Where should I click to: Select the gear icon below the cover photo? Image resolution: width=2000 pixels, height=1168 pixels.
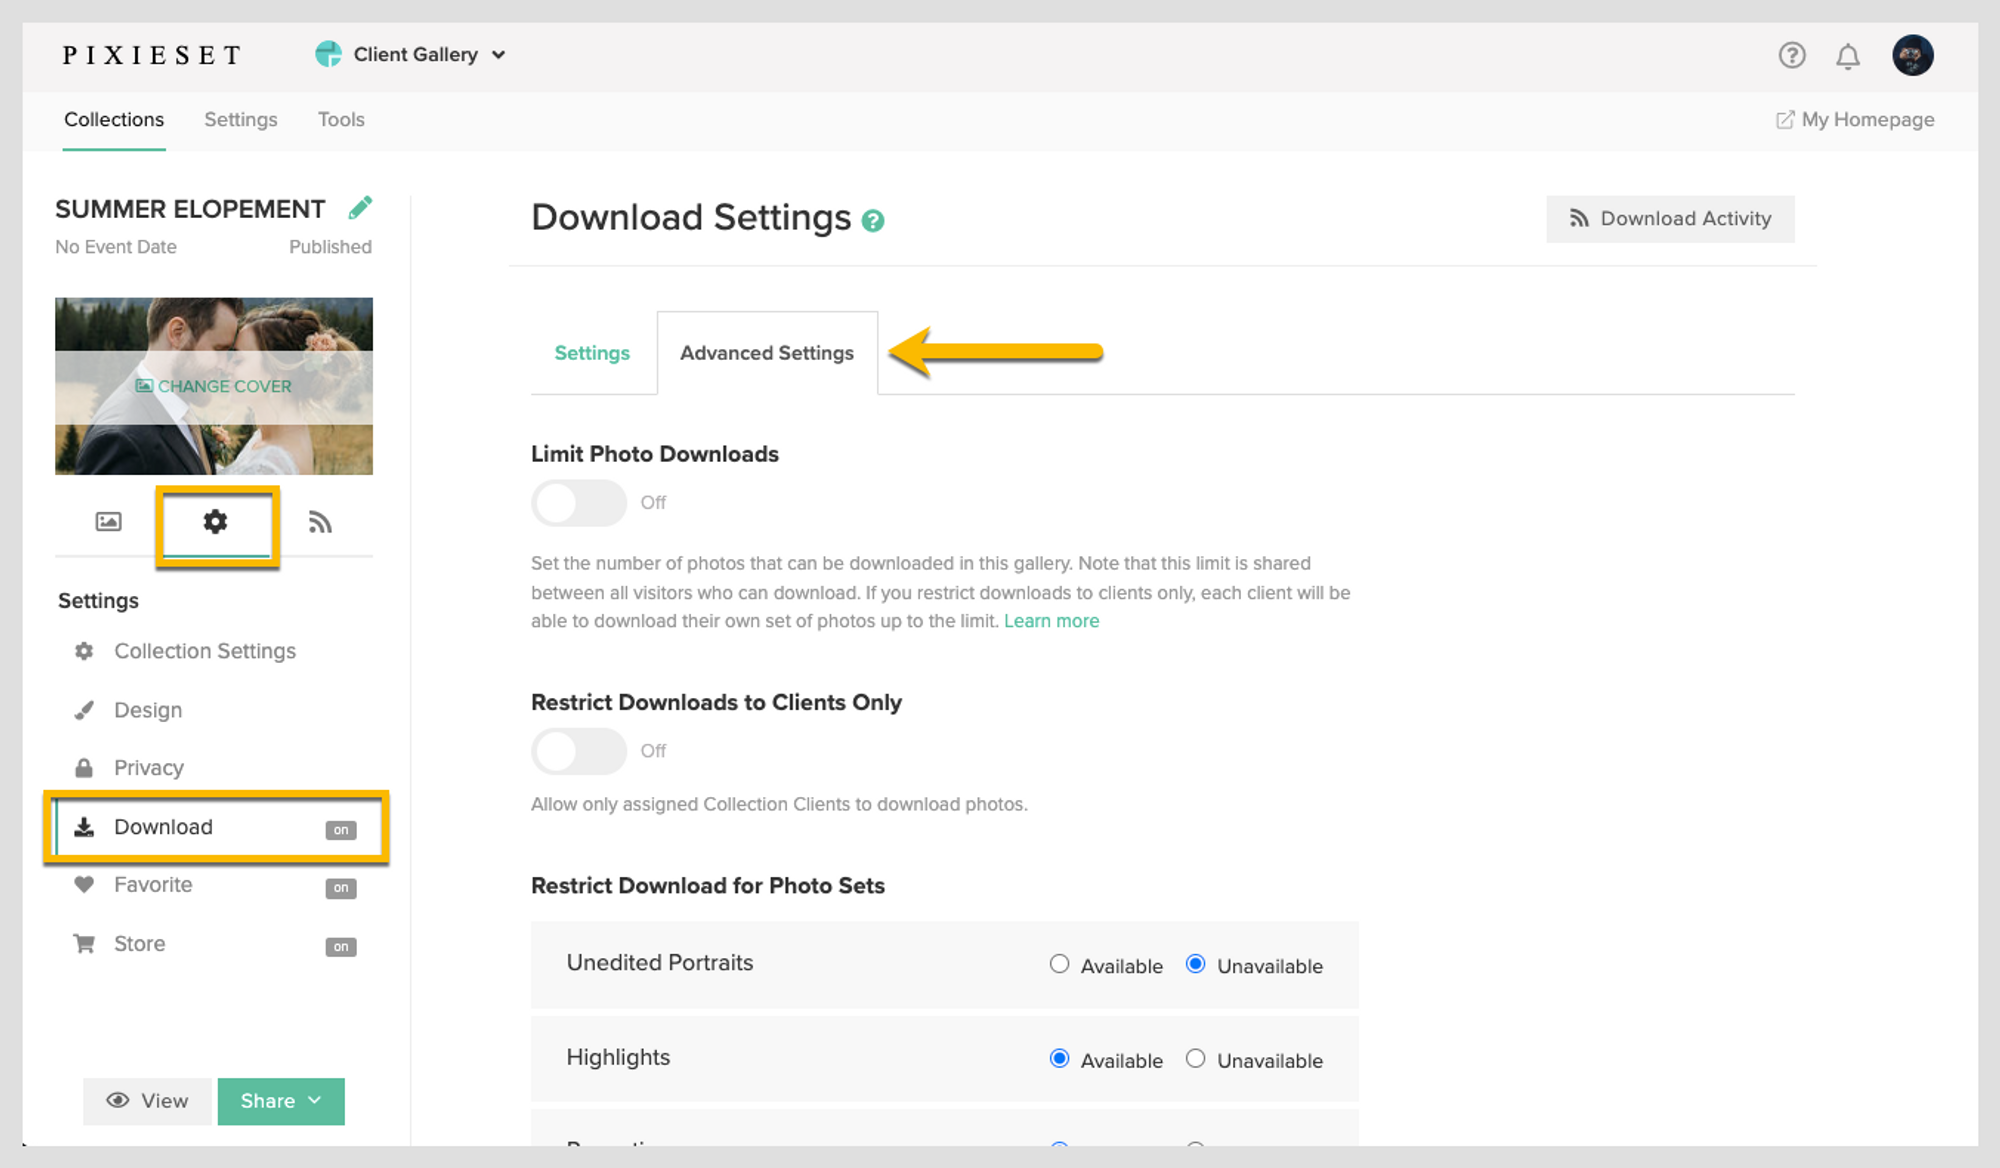point(216,521)
